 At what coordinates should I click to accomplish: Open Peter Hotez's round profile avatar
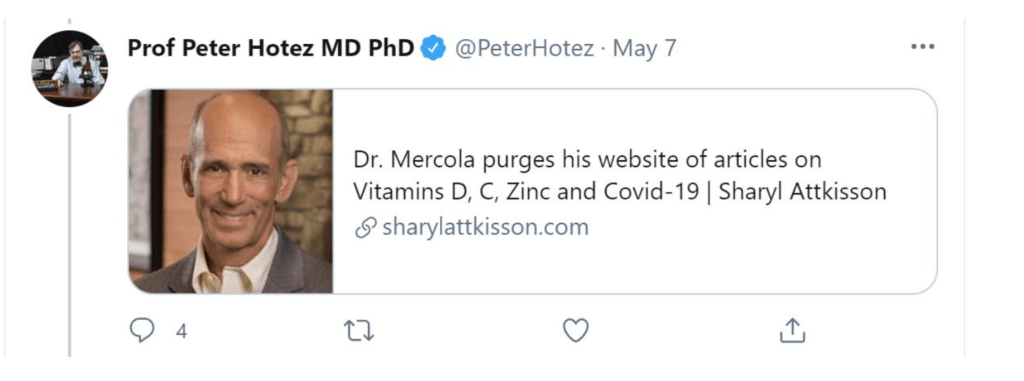[x=70, y=69]
